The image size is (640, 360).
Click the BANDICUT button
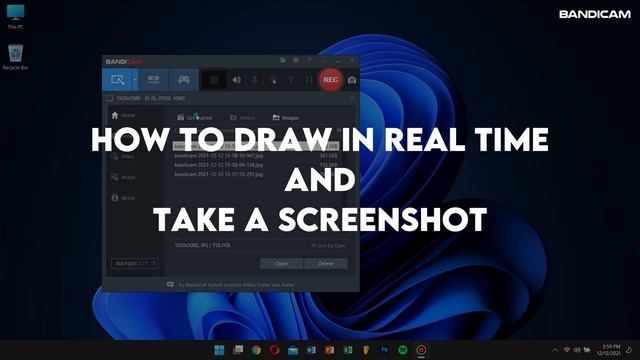coord(135,264)
